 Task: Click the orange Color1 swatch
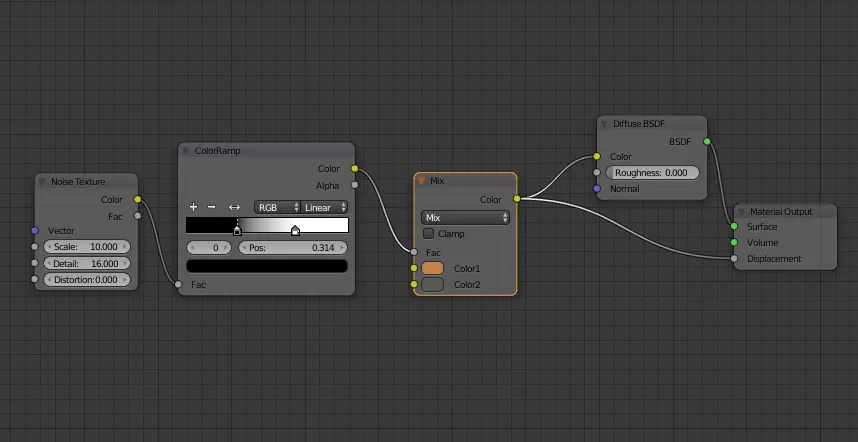(x=432, y=269)
